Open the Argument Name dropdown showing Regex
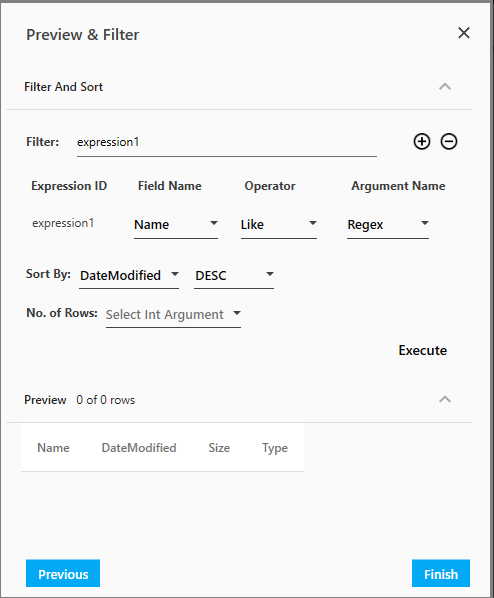Viewport: 494px width, 598px height. pos(388,225)
